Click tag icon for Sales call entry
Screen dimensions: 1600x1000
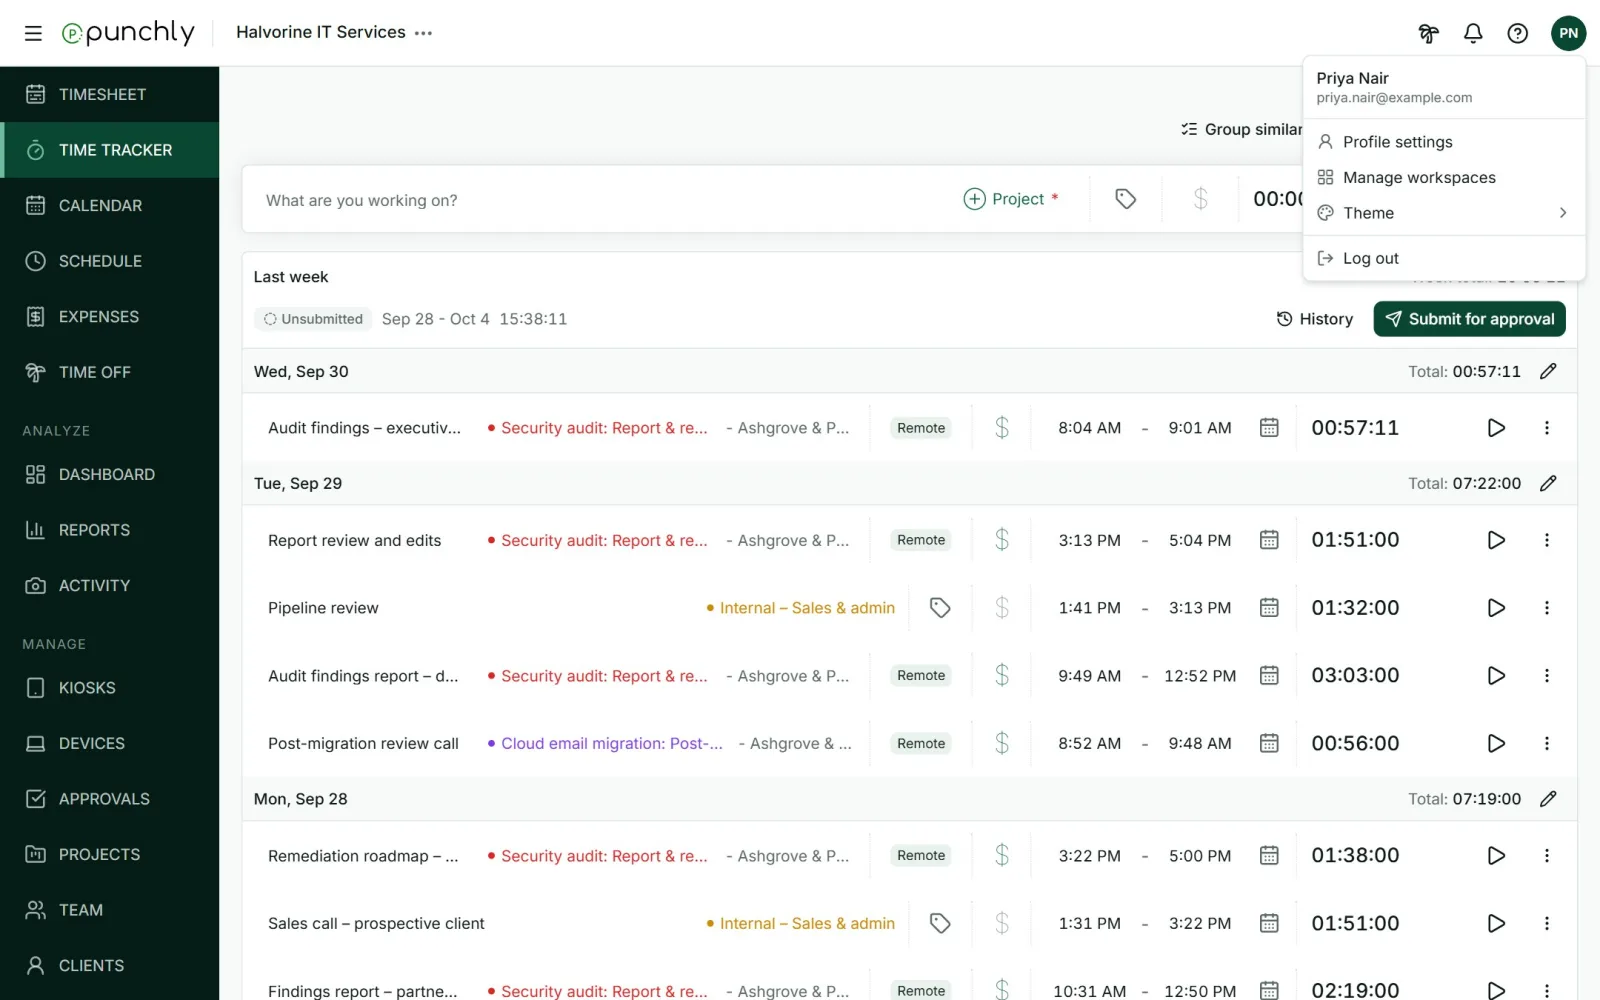(940, 923)
